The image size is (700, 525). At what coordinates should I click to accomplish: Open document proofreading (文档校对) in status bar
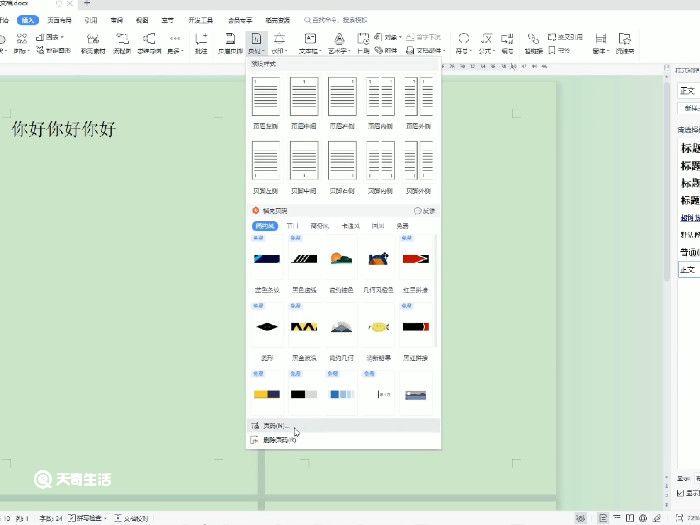131,518
